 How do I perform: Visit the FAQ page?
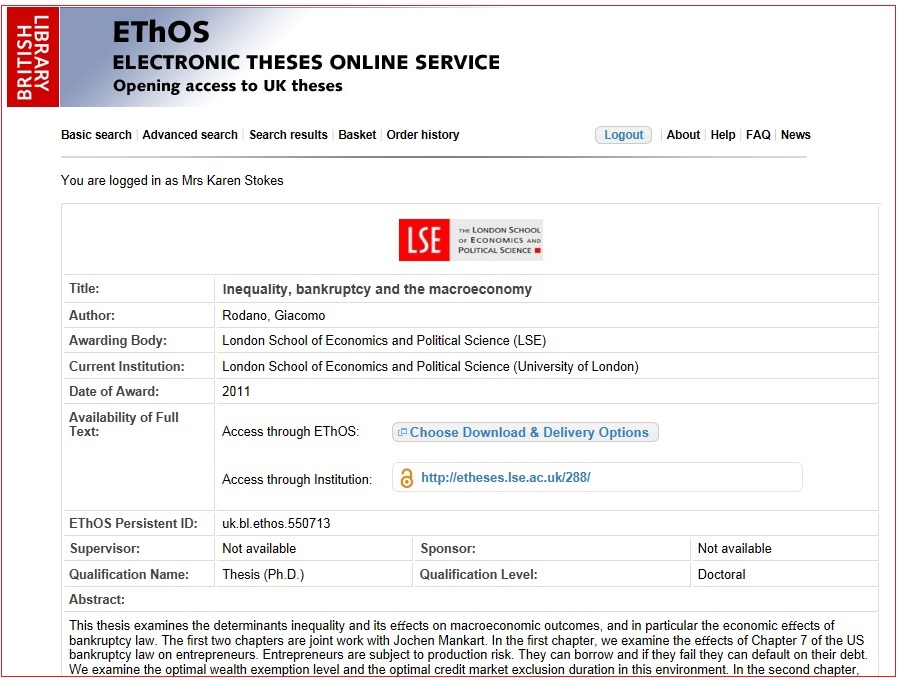tap(758, 135)
